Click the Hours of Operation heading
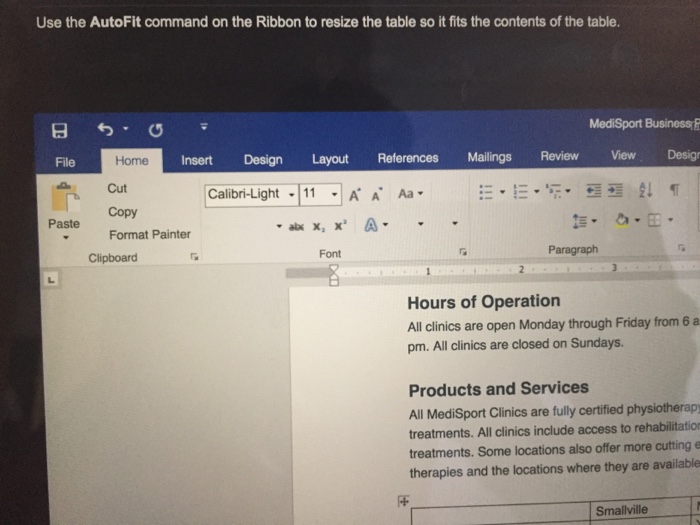700x525 pixels. pos(483,302)
